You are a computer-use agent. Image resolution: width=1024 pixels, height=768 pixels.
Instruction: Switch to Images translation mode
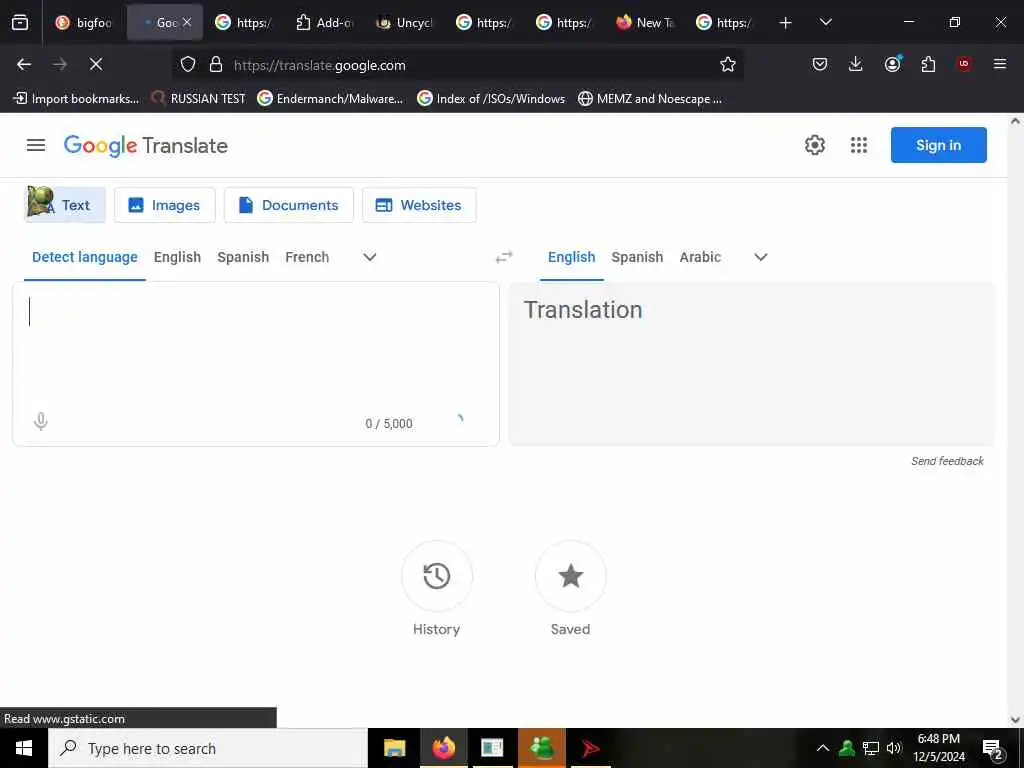(165, 205)
